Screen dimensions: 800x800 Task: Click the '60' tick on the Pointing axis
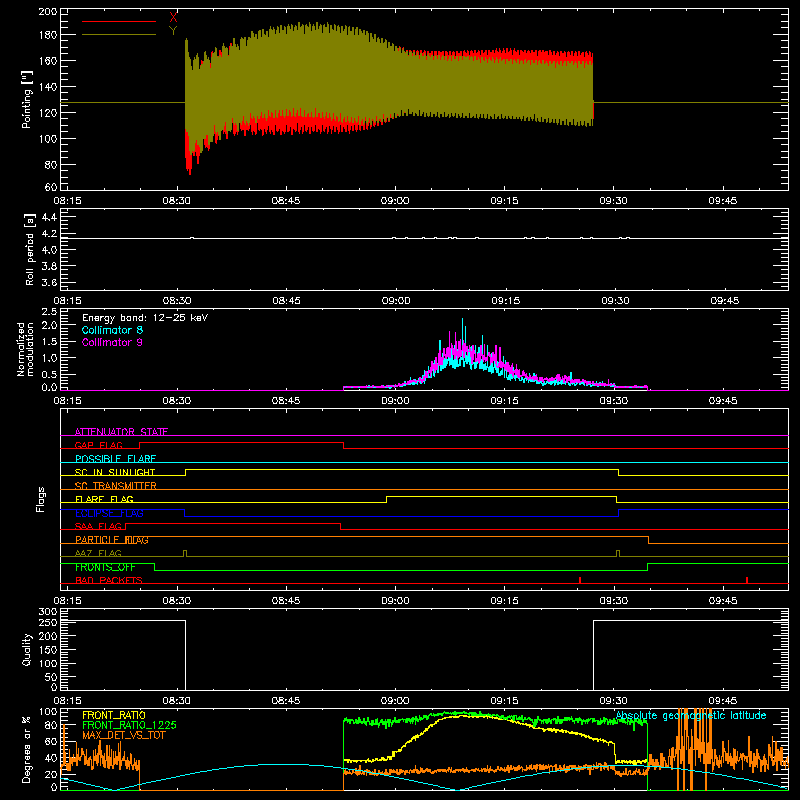click(x=51, y=187)
